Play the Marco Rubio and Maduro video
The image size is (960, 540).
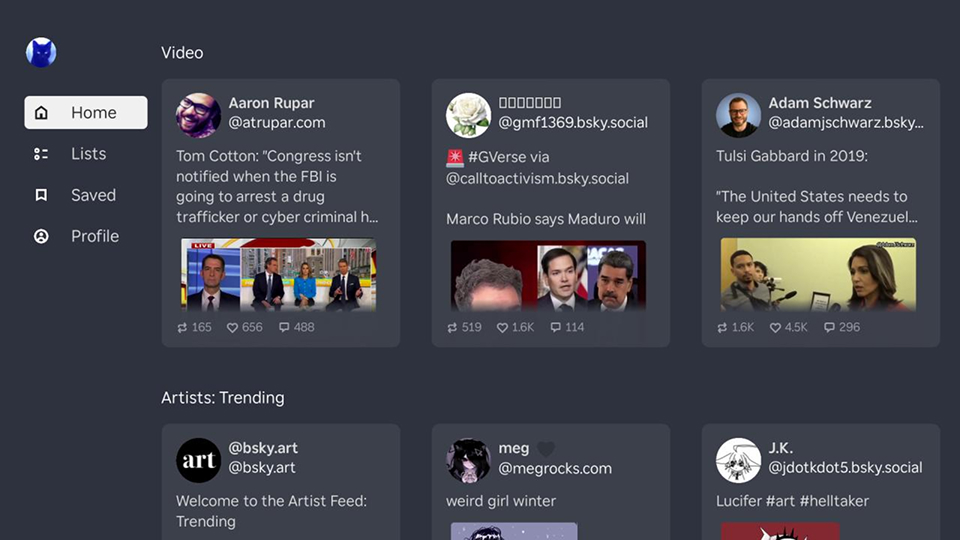coord(548,274)
